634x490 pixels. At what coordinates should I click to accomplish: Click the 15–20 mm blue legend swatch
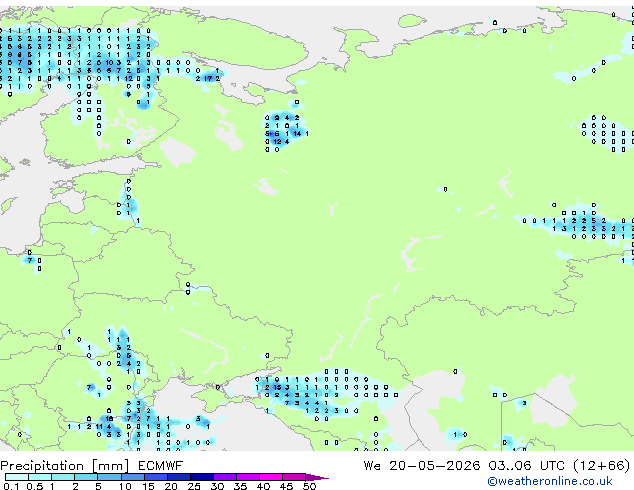pos(155,477)
